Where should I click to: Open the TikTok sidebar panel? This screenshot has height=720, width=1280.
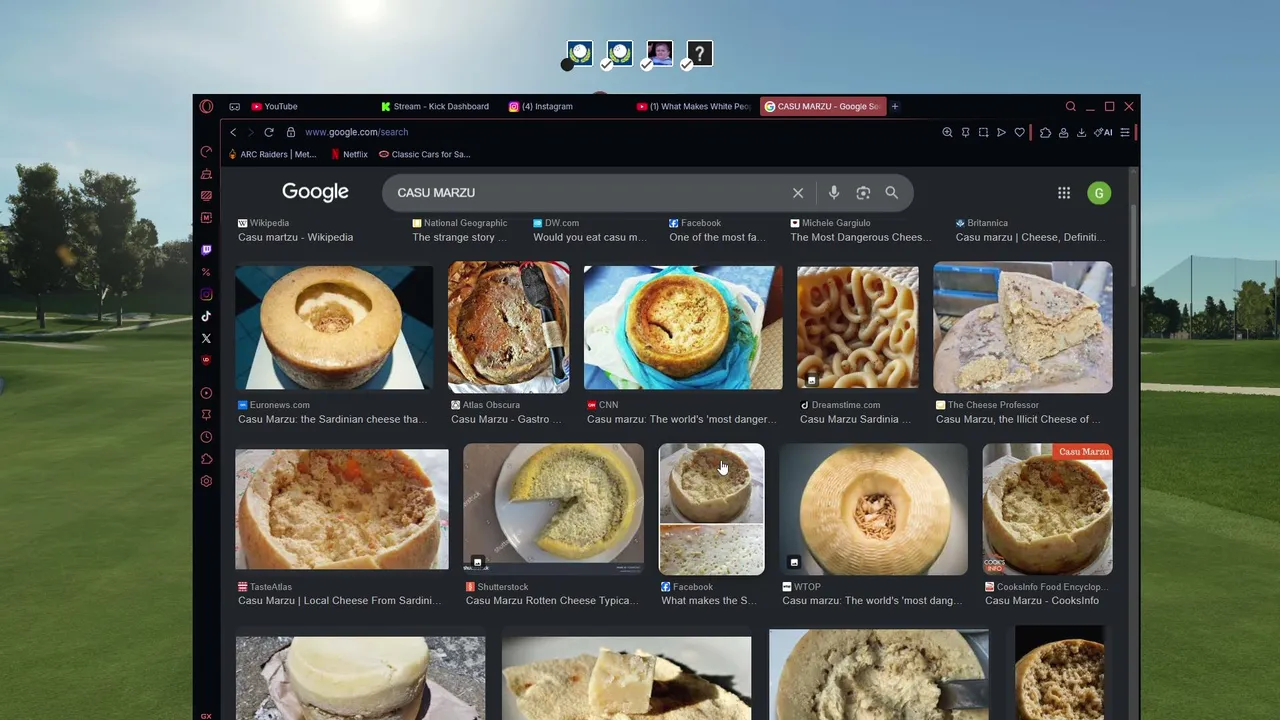pos(206,316)
